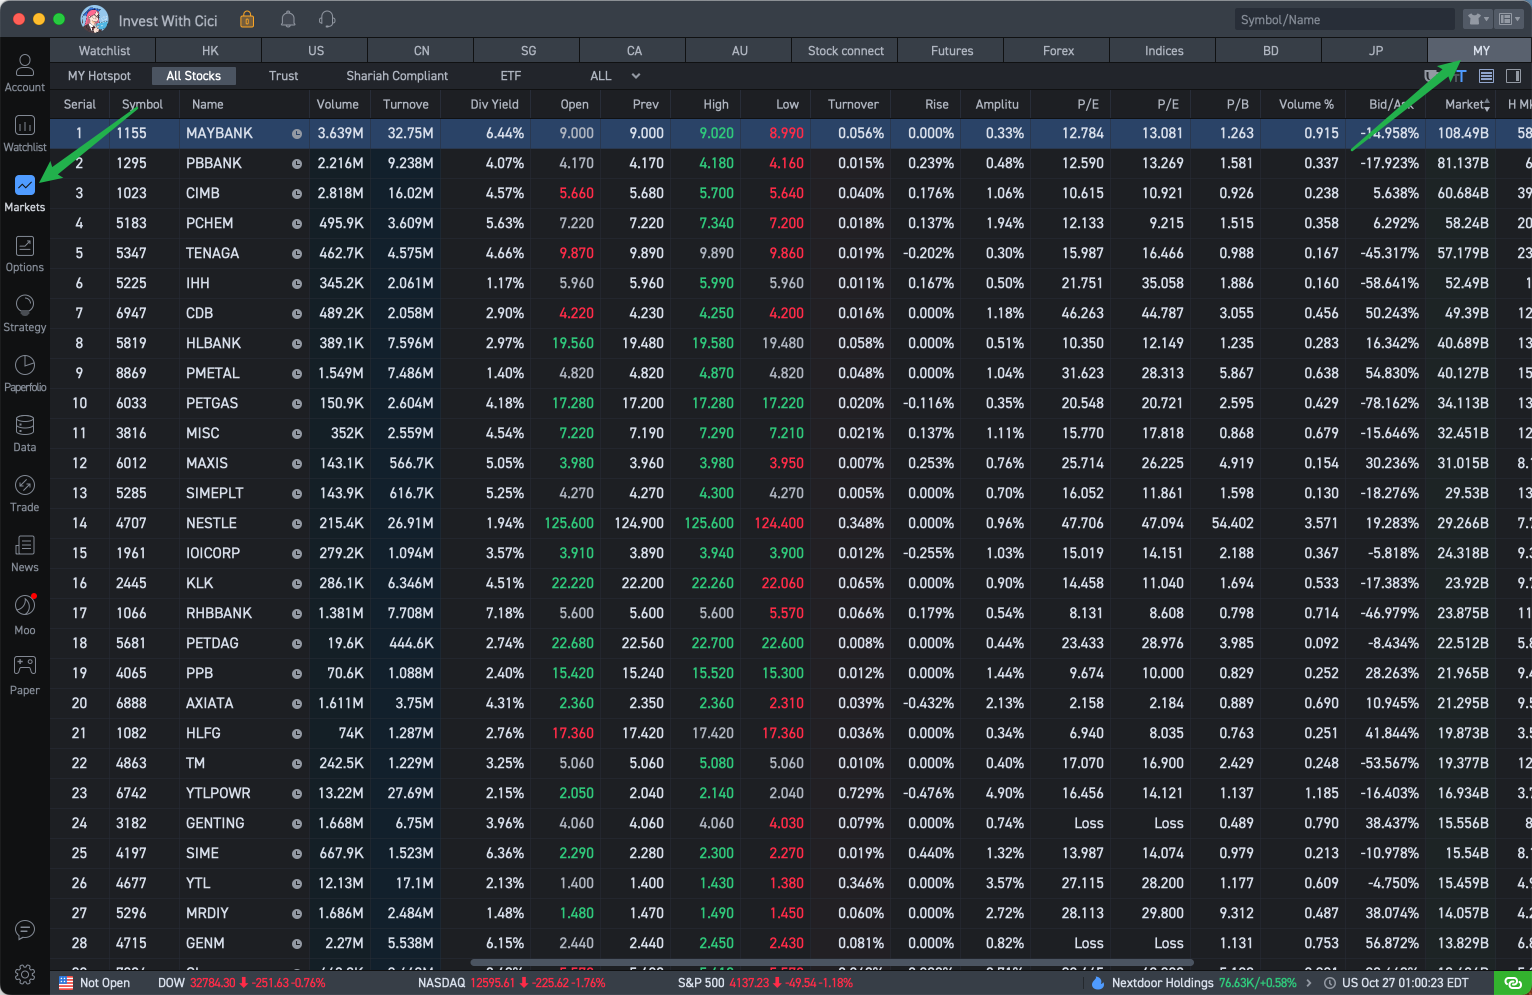Open the News section in the sidebar

click(x=24, y=551)
